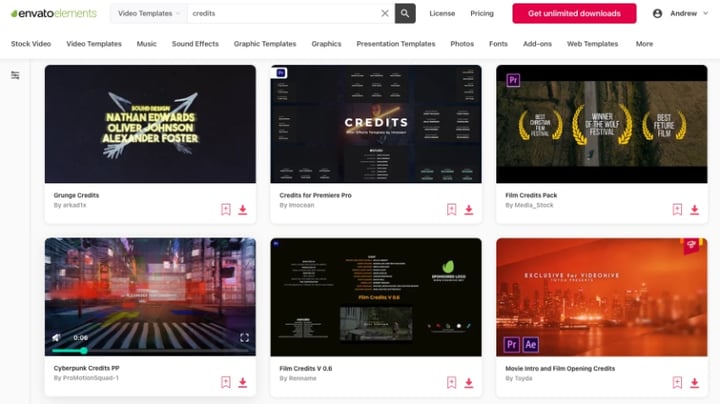
Task: Open the Fonts category
Action: pyautogui.click(x=498, y=44)
